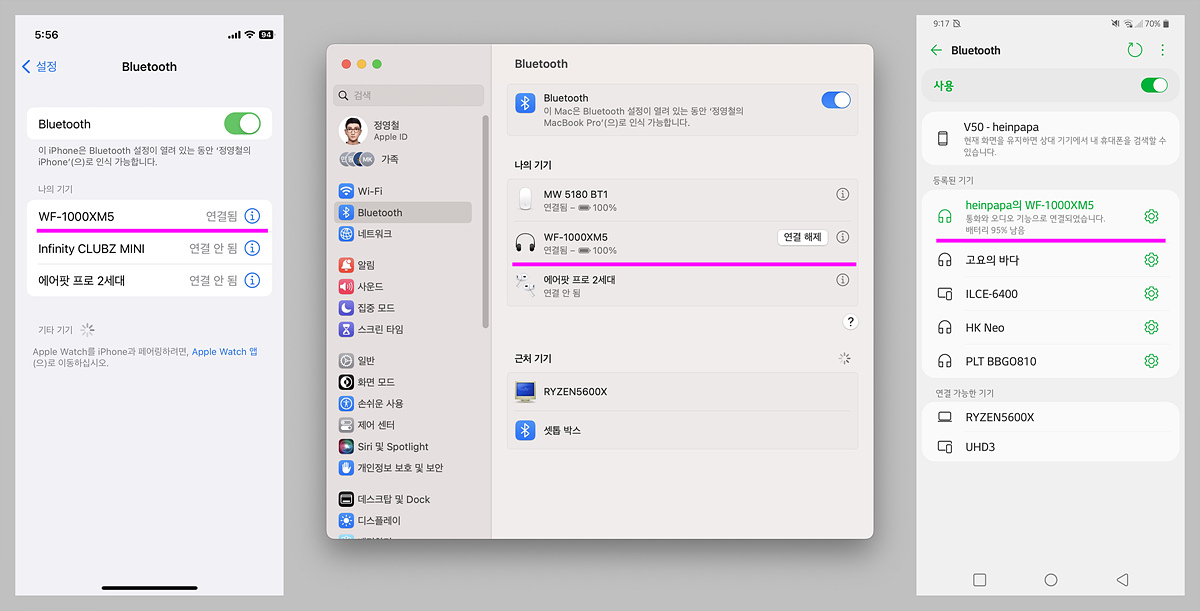This screenshot has width=1200, height=611.
Task: Show info for WF-1000XM5 on Mac
Action: click(842, 237)
